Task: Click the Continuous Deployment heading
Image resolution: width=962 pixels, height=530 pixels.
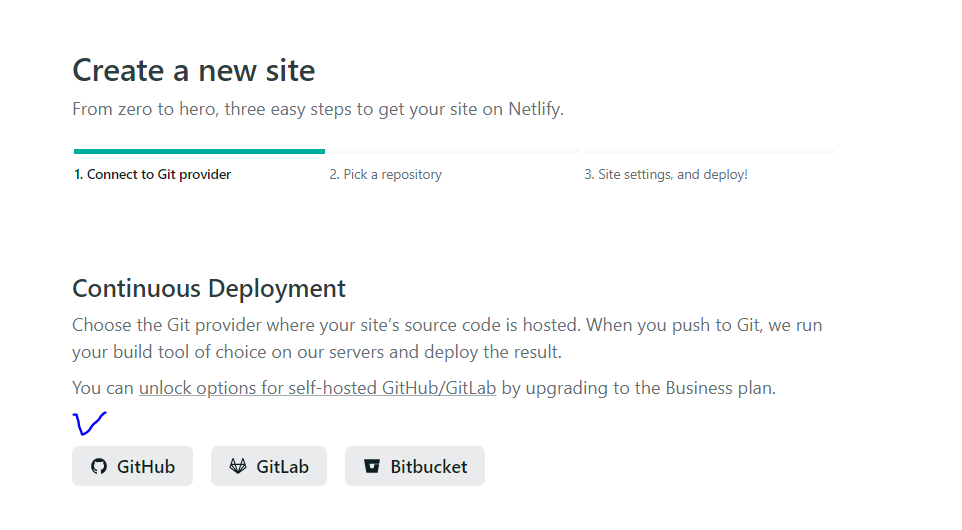Action: coord(209,288)
